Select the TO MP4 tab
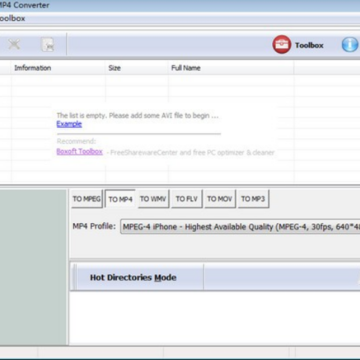The height and width of the screenshot is (360, 360). 120,199
